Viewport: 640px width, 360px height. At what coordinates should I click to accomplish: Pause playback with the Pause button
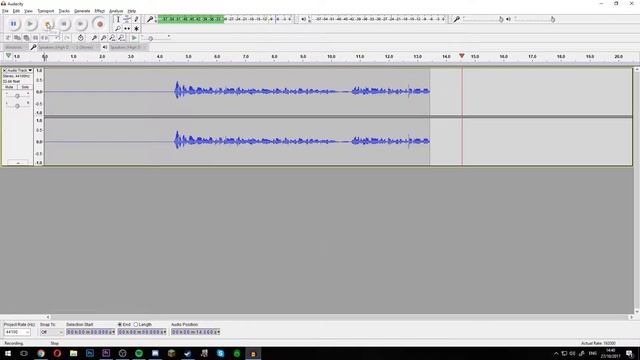tap(13, 24)
